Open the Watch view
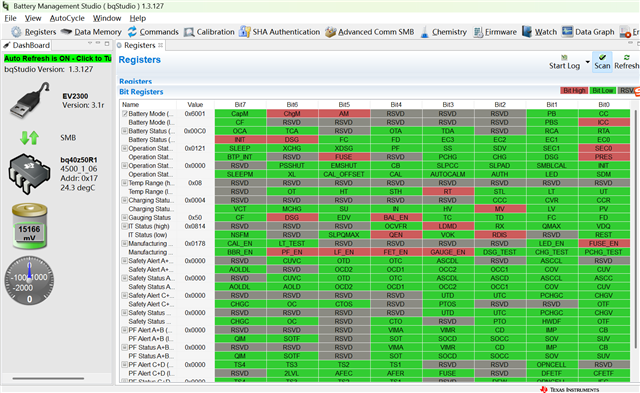640x393 pixels. point(539,32)
